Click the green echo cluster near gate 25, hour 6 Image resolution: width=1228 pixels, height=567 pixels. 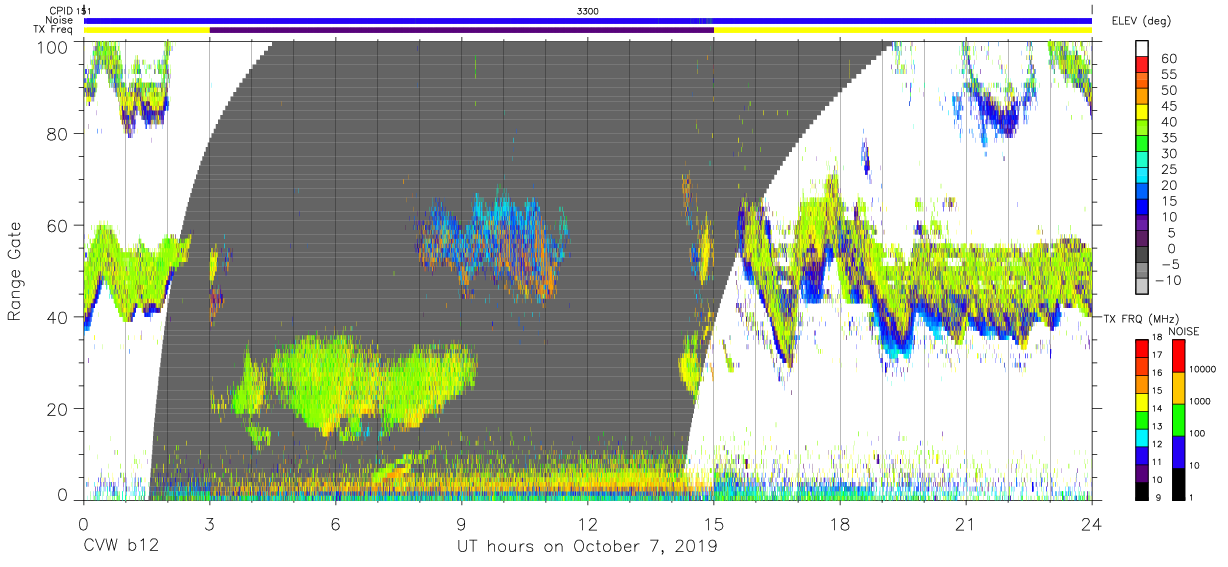click(x=355, y=386)
